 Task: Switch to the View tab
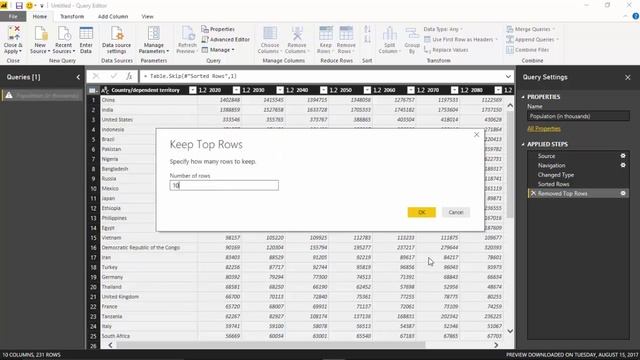pyautogui.click(x=147, y=16)
